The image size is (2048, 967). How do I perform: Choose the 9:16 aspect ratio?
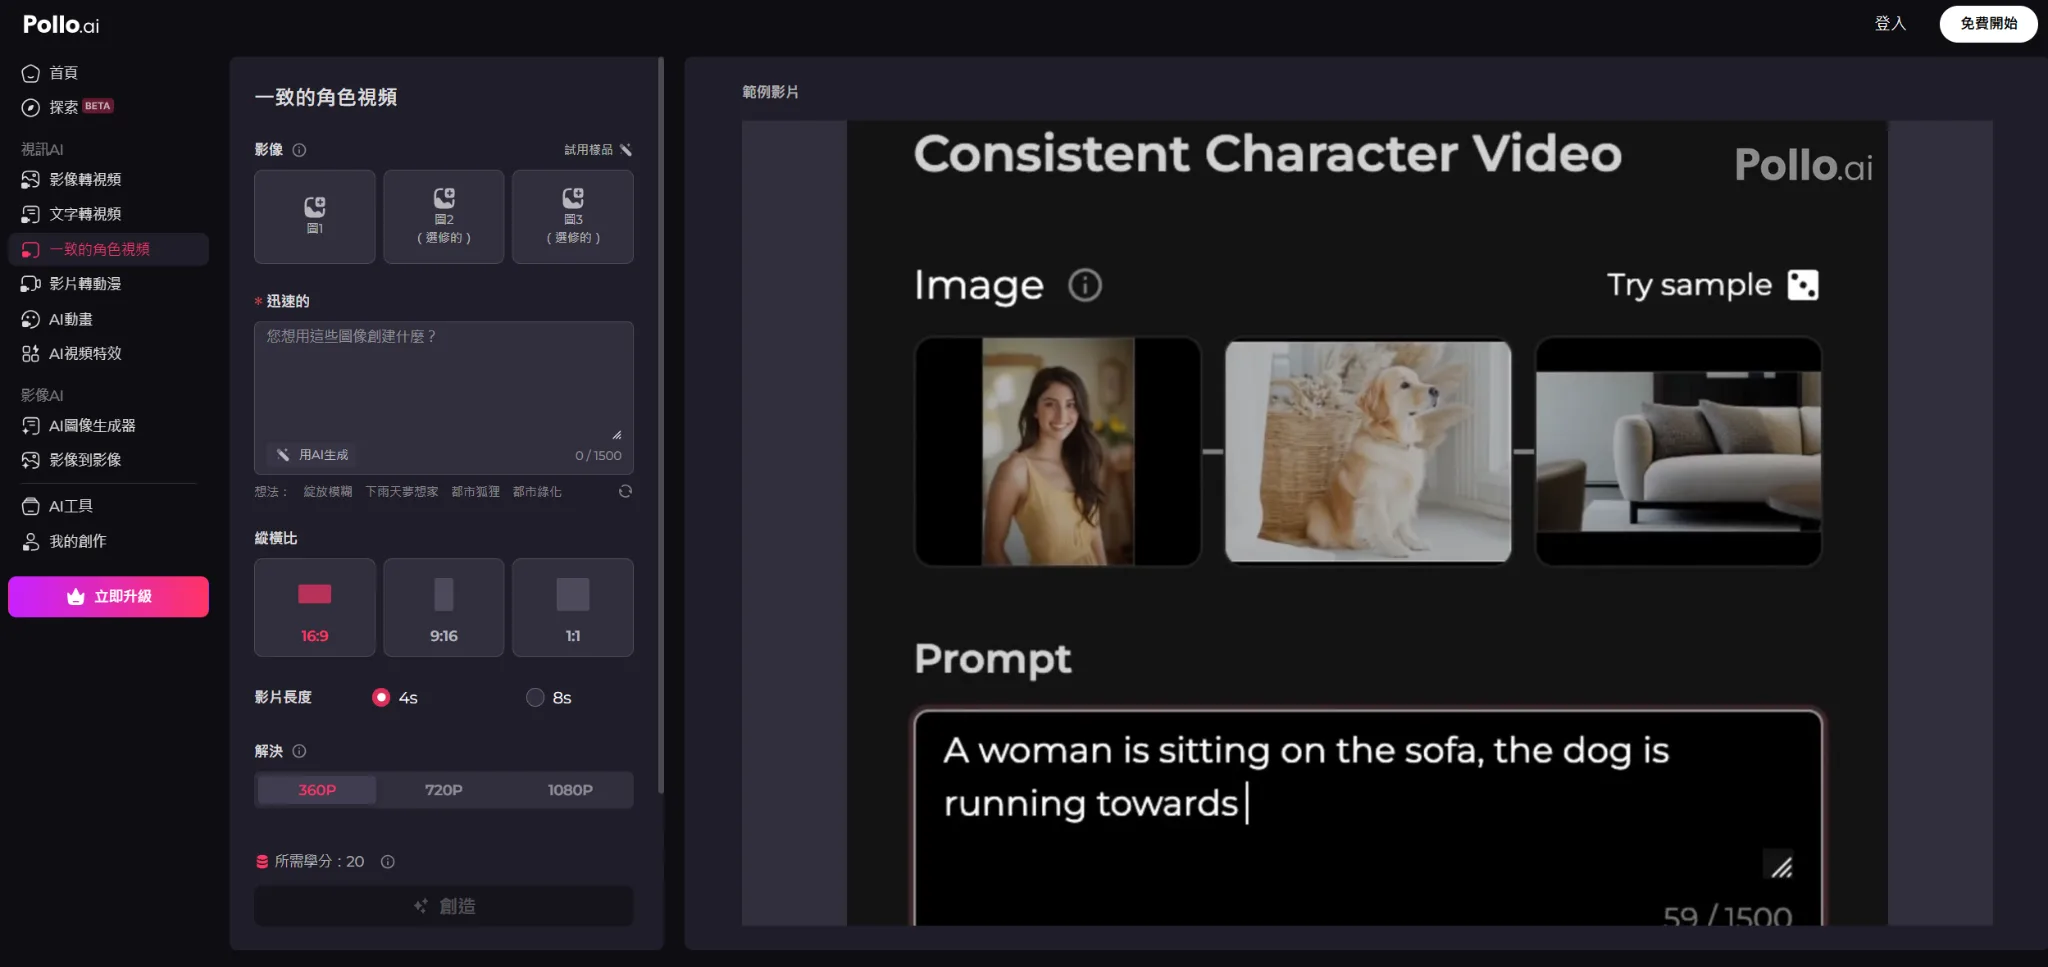point(444,607)
